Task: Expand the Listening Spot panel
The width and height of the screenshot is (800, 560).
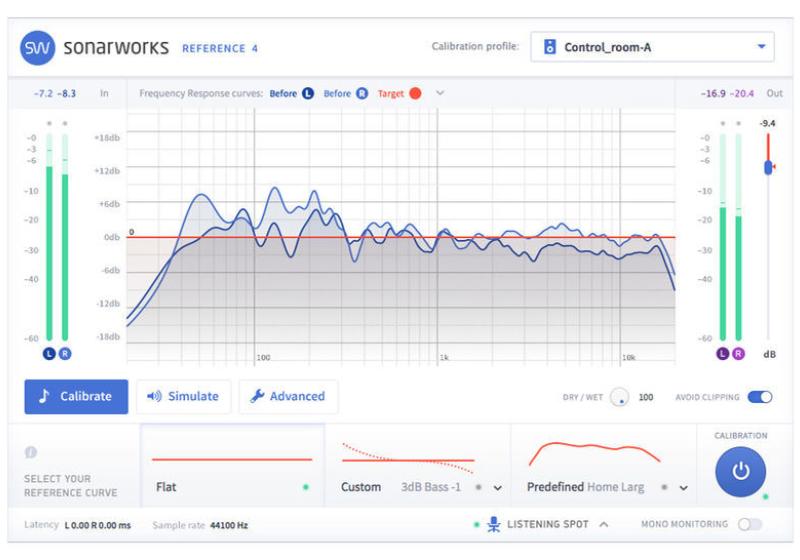Action: pyautogui.click(x=604, y=524)
